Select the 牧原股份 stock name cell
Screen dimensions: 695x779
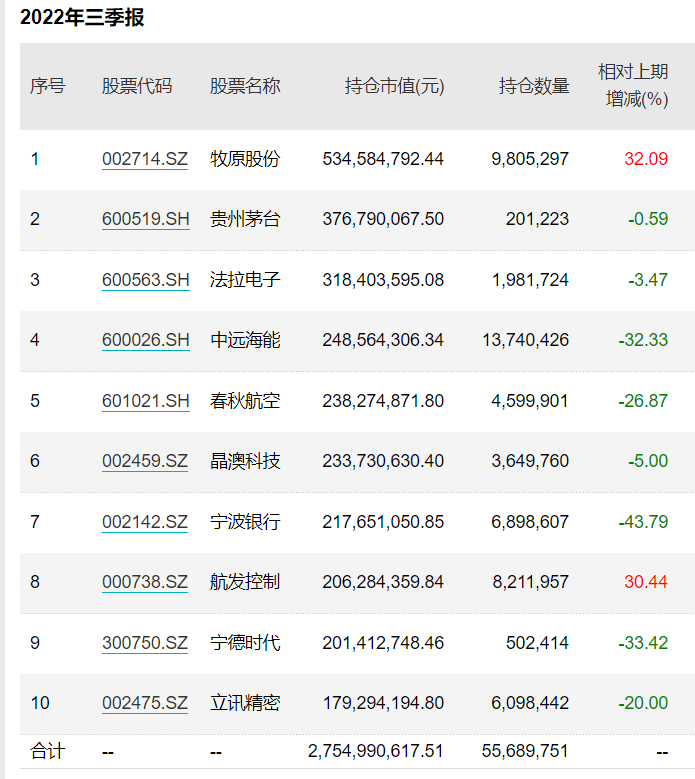pyautogui.click(x=245, y=159)
